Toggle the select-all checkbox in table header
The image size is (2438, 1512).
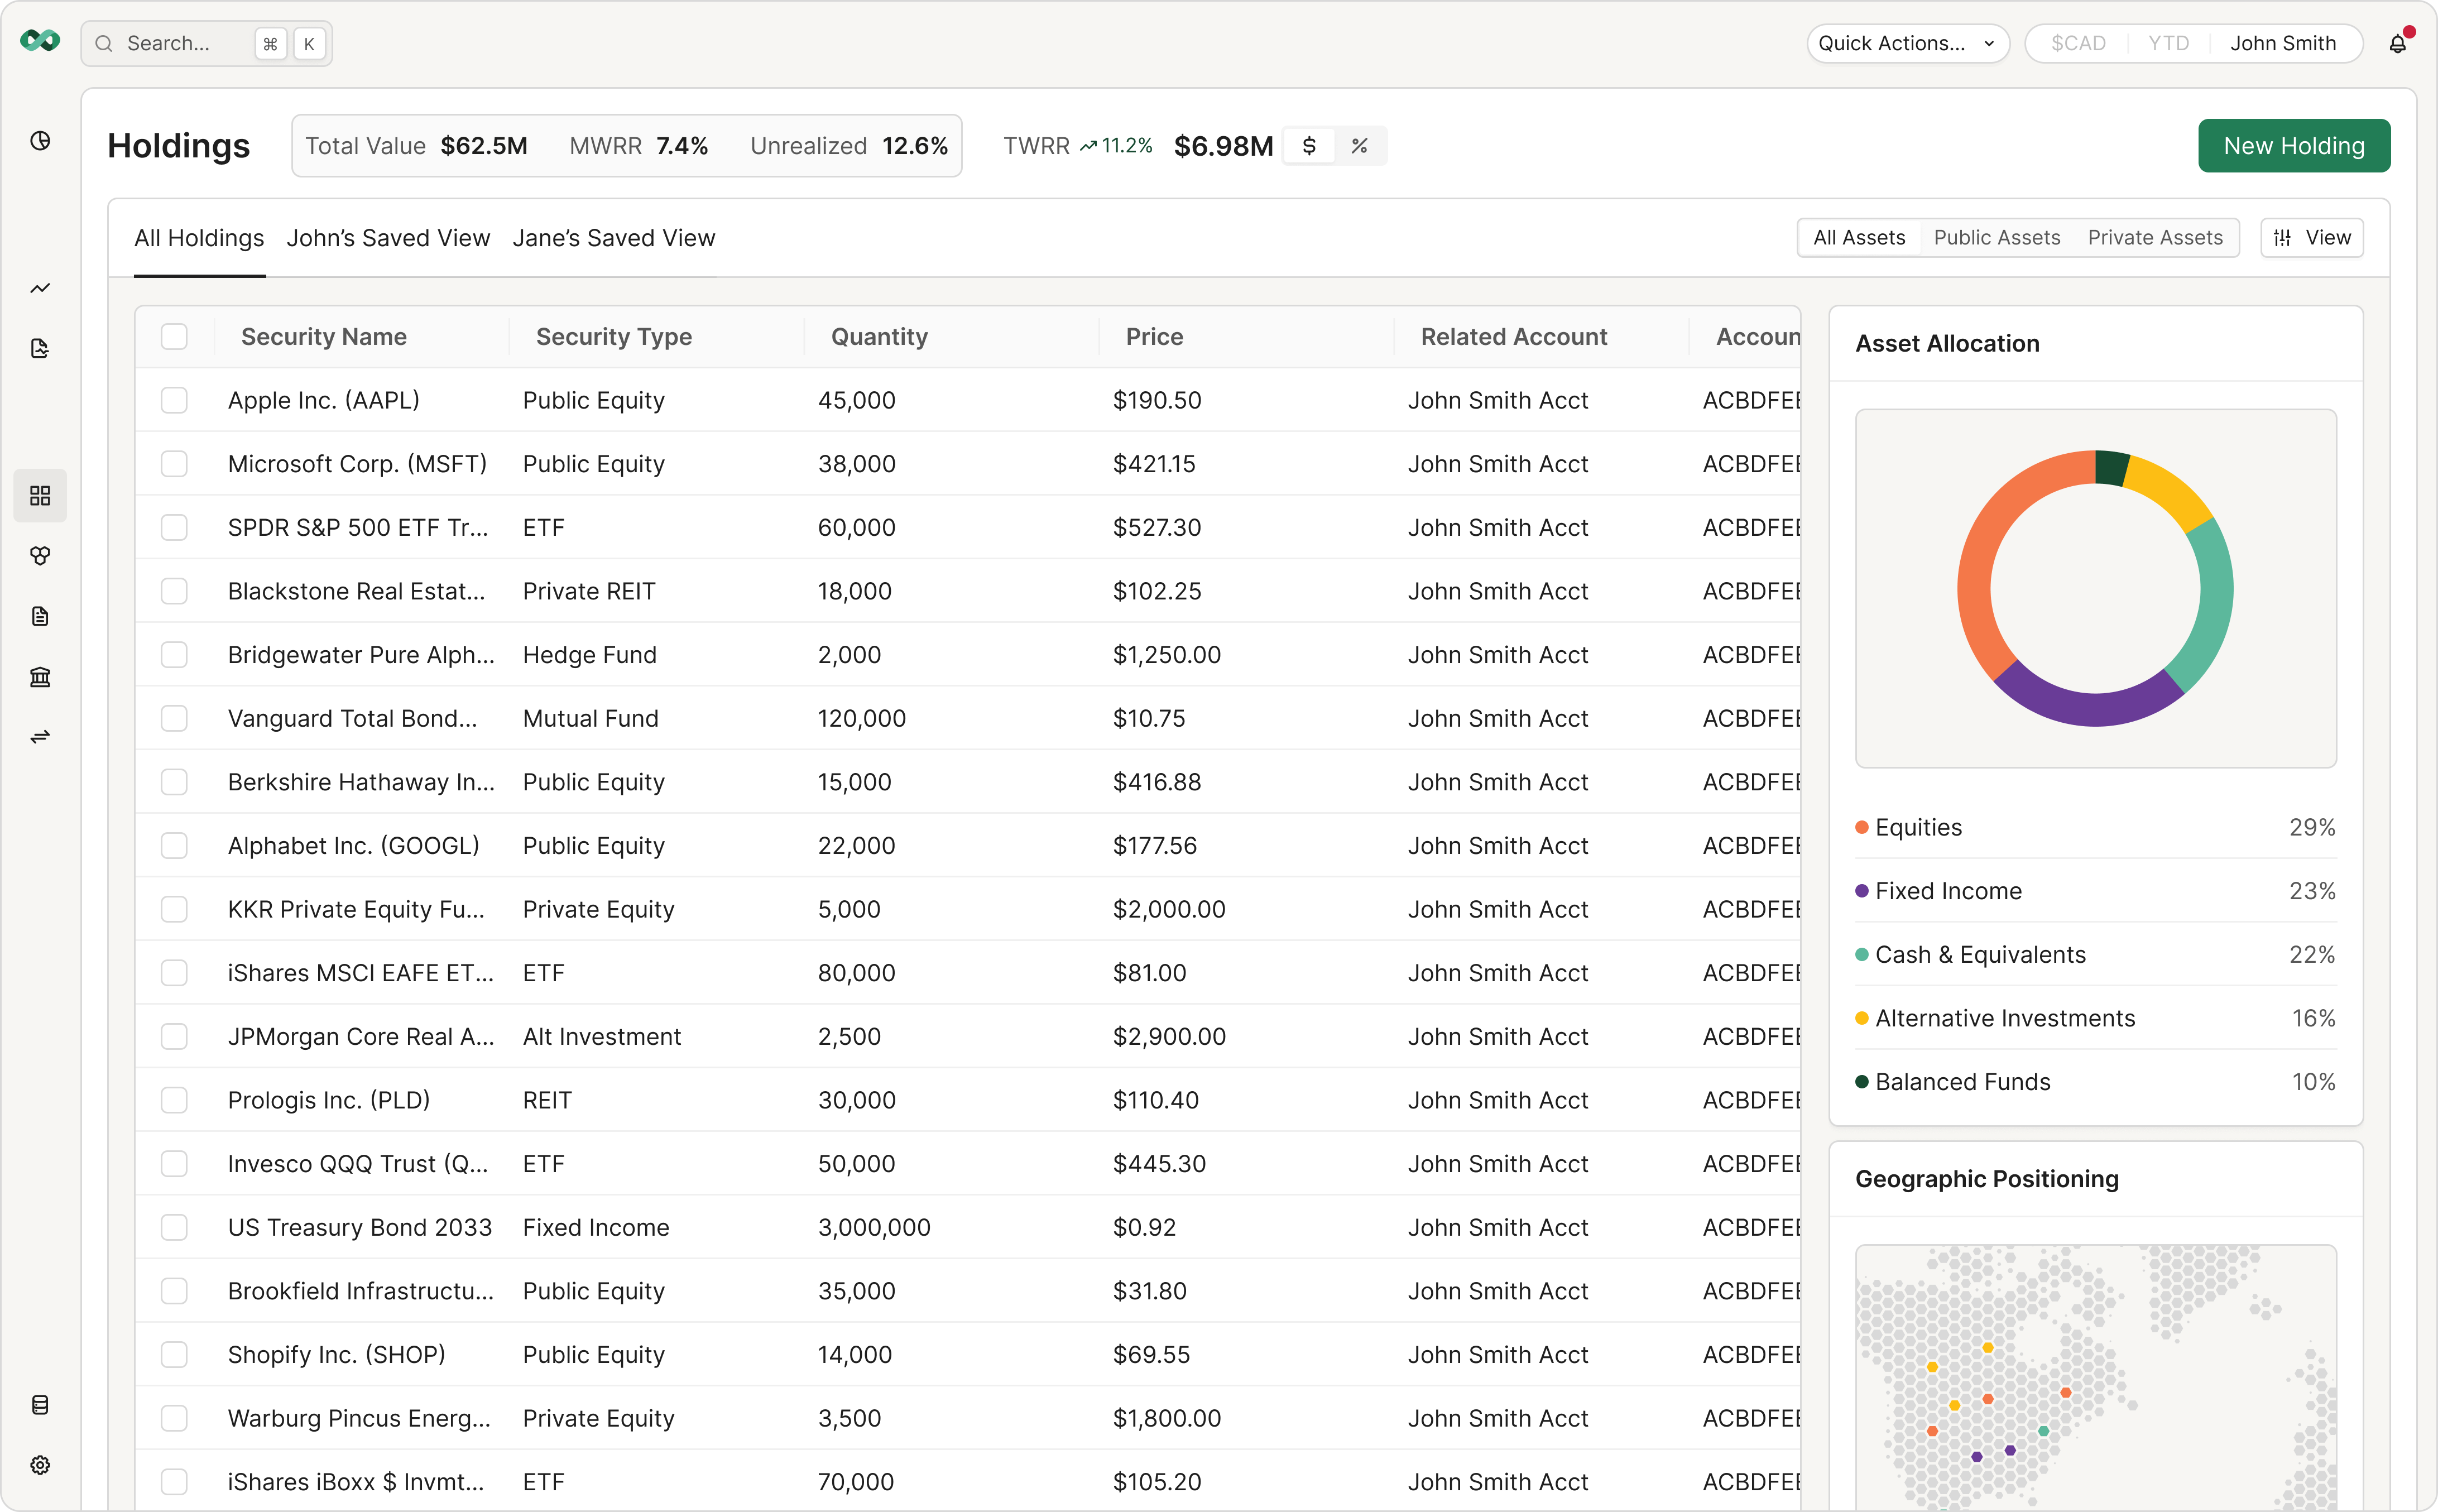[174, 337]
